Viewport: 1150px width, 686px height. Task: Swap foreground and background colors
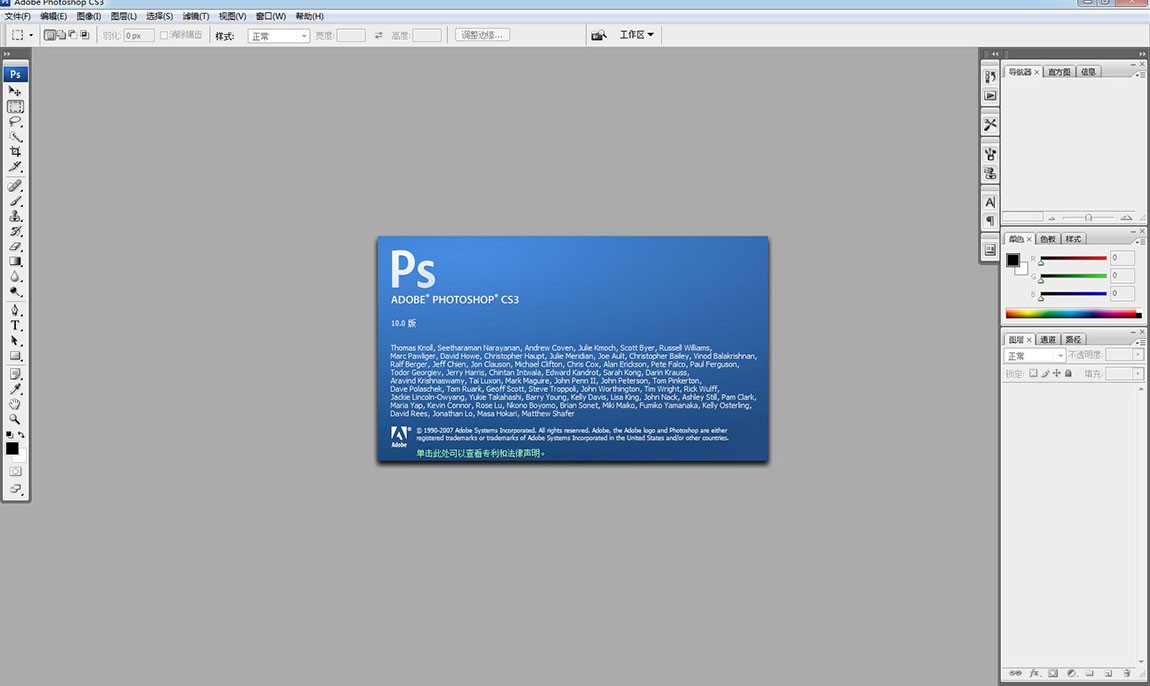pos(21,435)
